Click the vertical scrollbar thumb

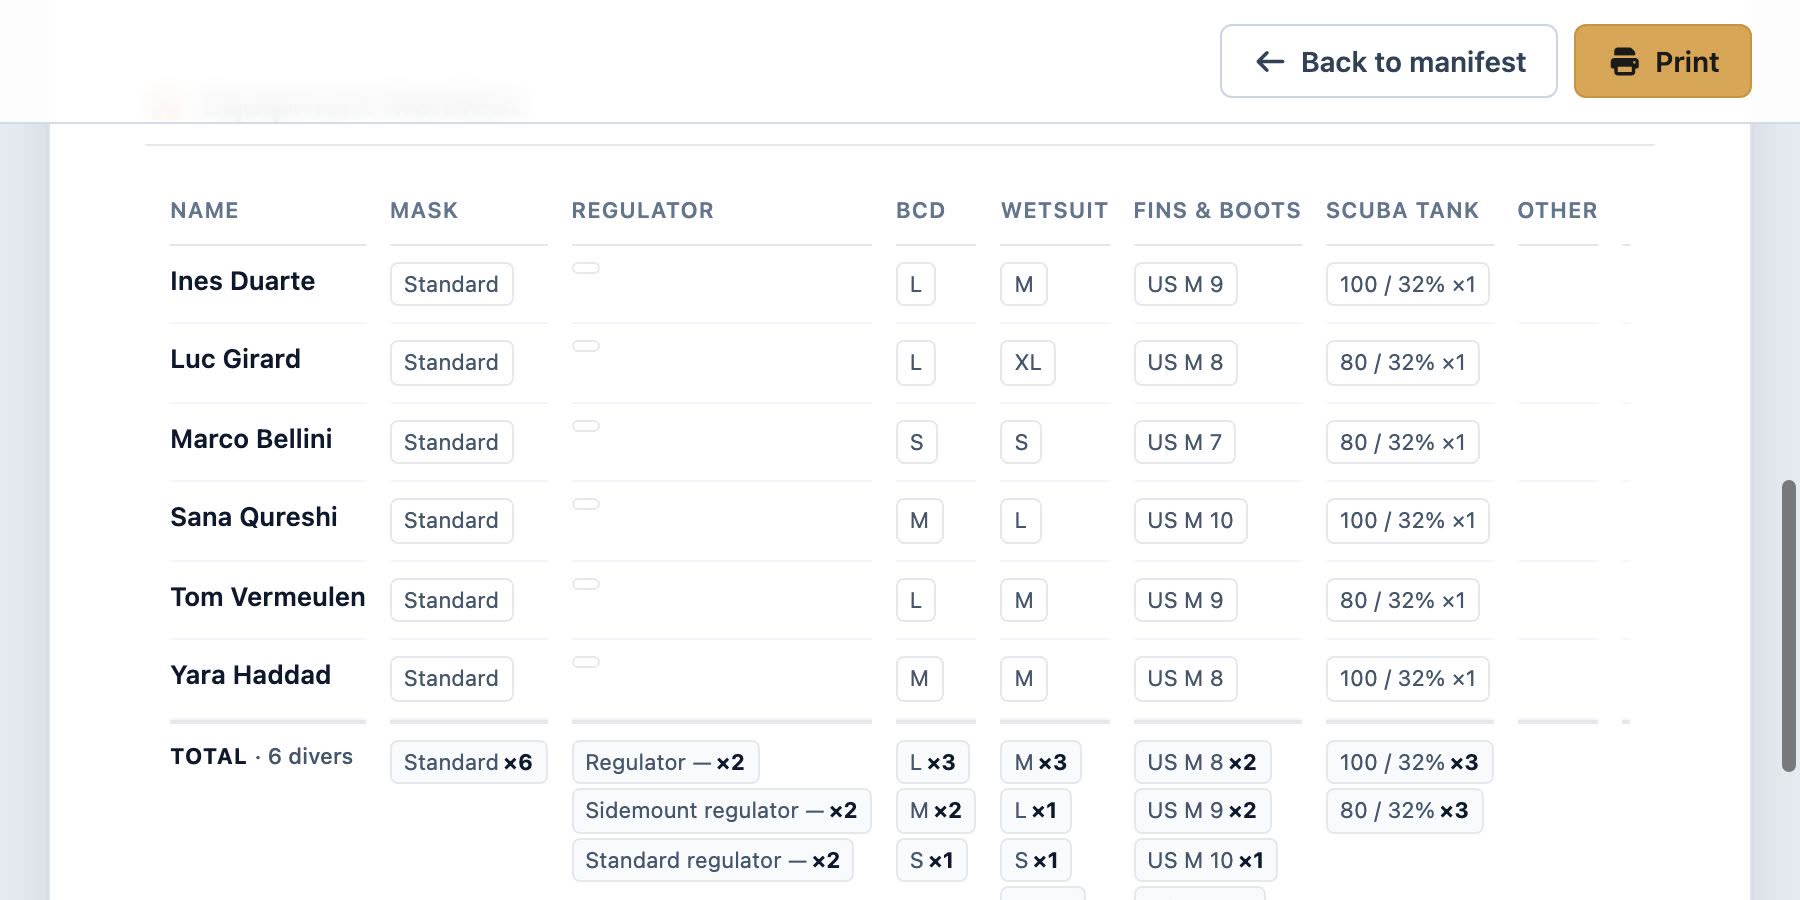point(1788,626)
